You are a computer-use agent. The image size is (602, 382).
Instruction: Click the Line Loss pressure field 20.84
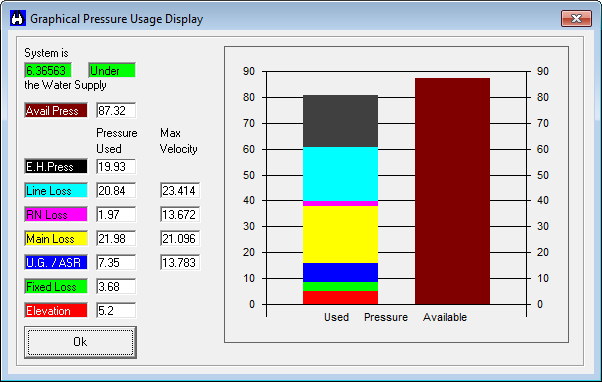click(x=116, y=190)
